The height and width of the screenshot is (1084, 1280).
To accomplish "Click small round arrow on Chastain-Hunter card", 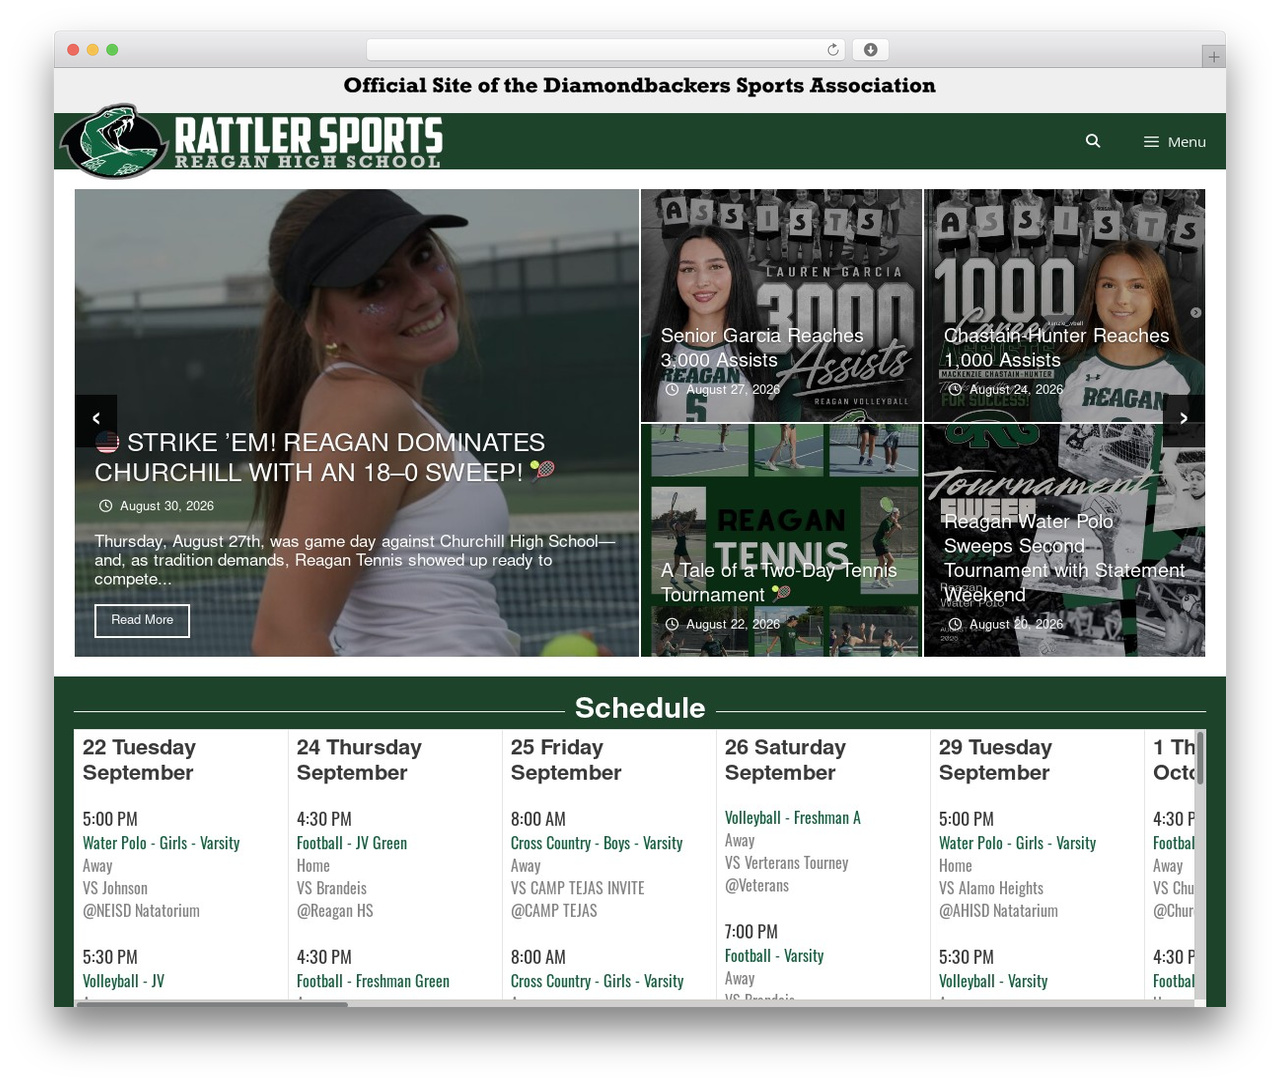I will click(1196, 313).
